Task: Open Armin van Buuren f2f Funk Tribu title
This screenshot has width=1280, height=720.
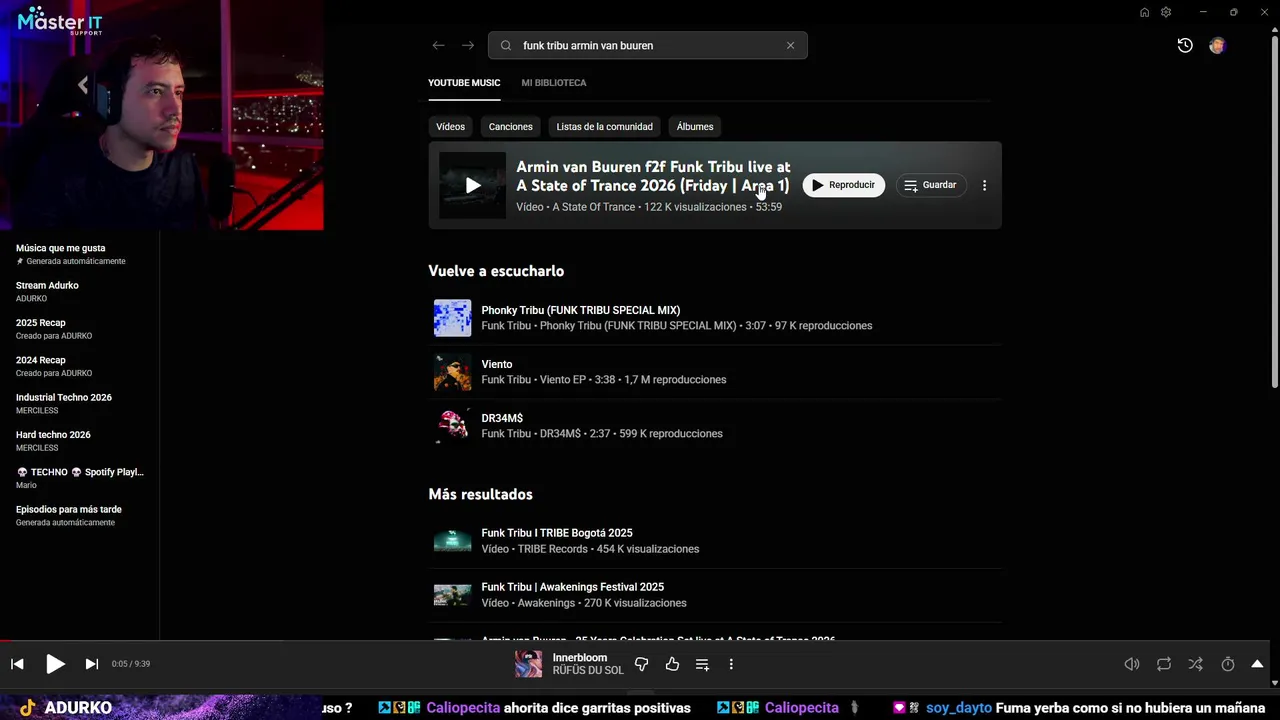Action: 653,176
